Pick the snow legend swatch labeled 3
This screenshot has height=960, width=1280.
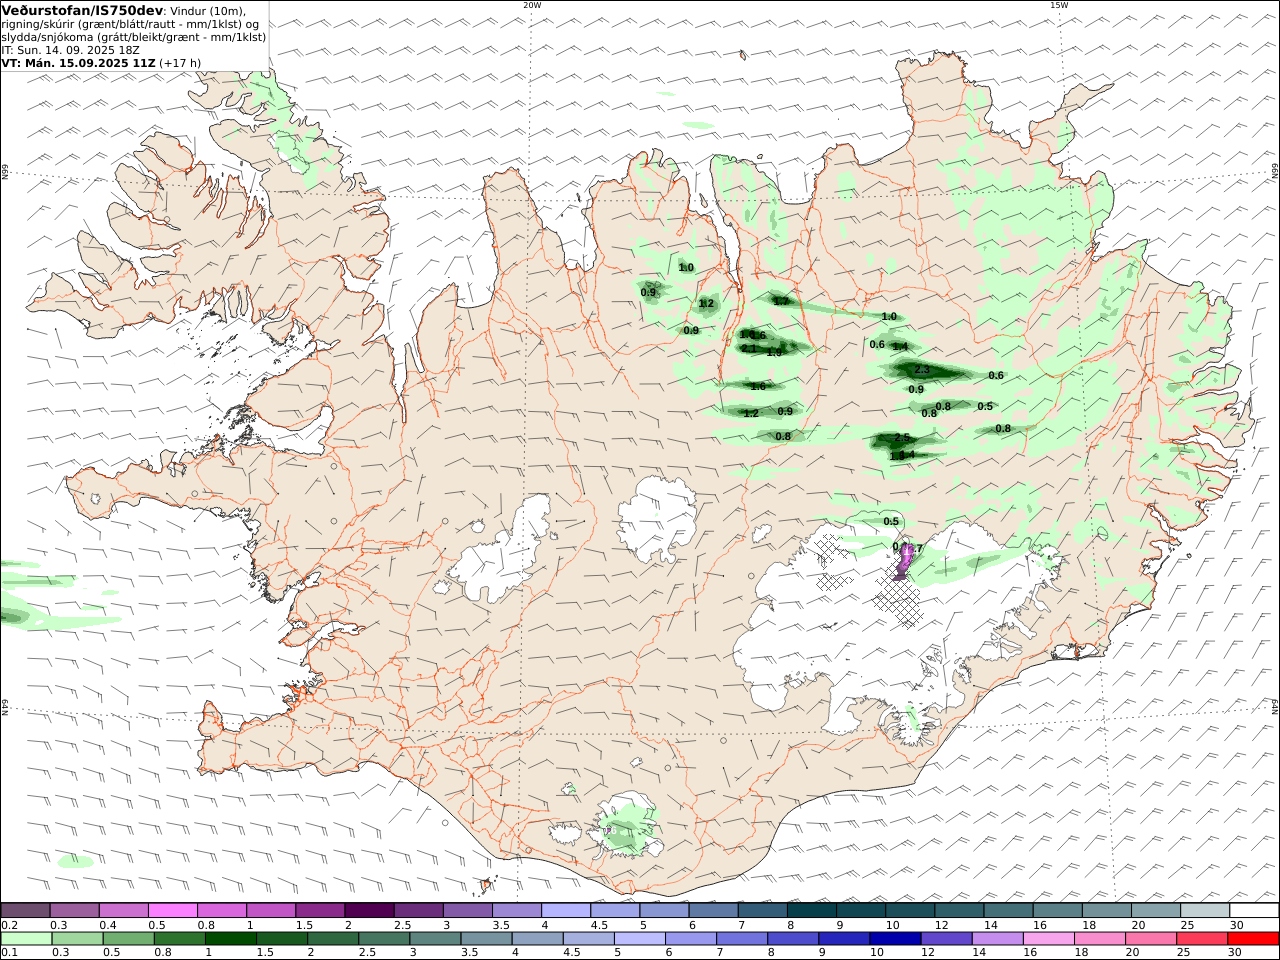(467, 911)
